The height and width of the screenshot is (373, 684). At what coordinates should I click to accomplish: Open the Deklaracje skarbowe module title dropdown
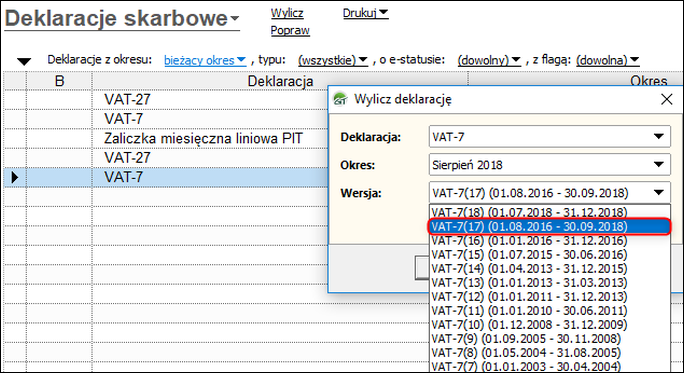[x=122, y=19]
